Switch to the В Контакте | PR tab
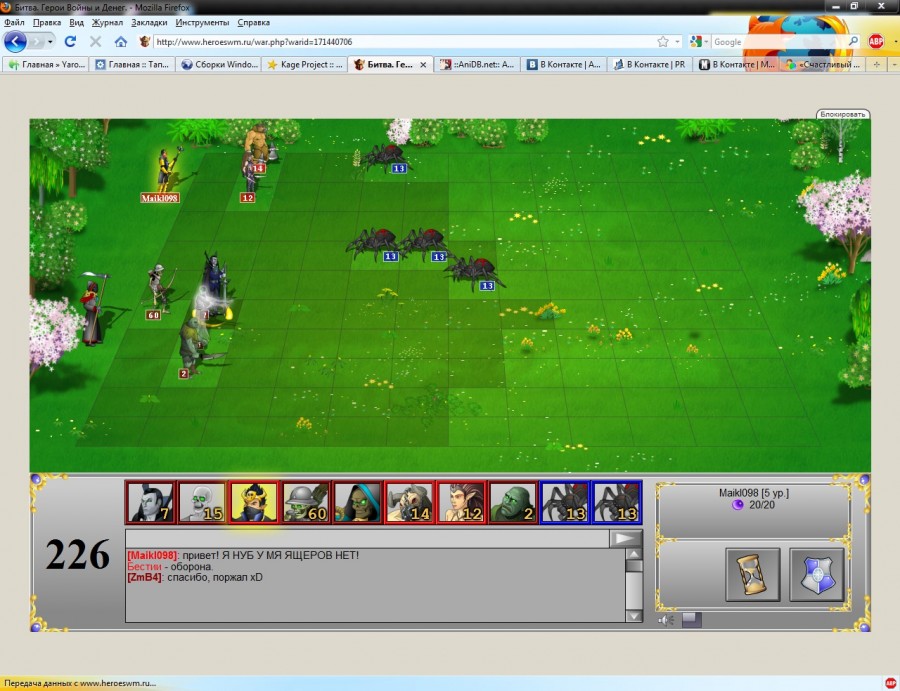 coord(650,64)
